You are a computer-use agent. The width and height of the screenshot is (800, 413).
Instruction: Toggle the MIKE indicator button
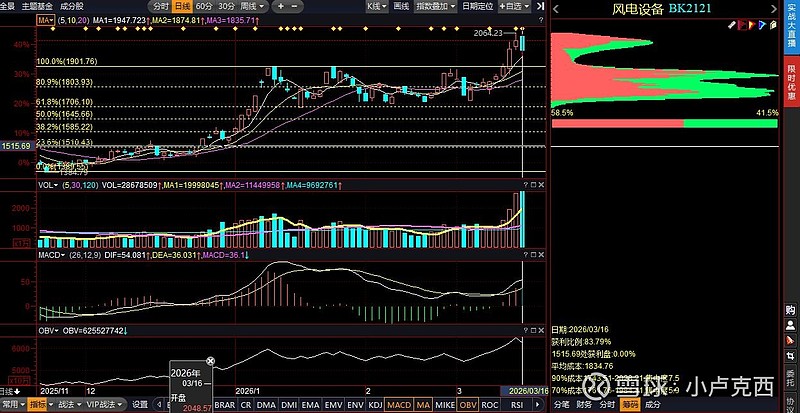(x=445, y=405)
